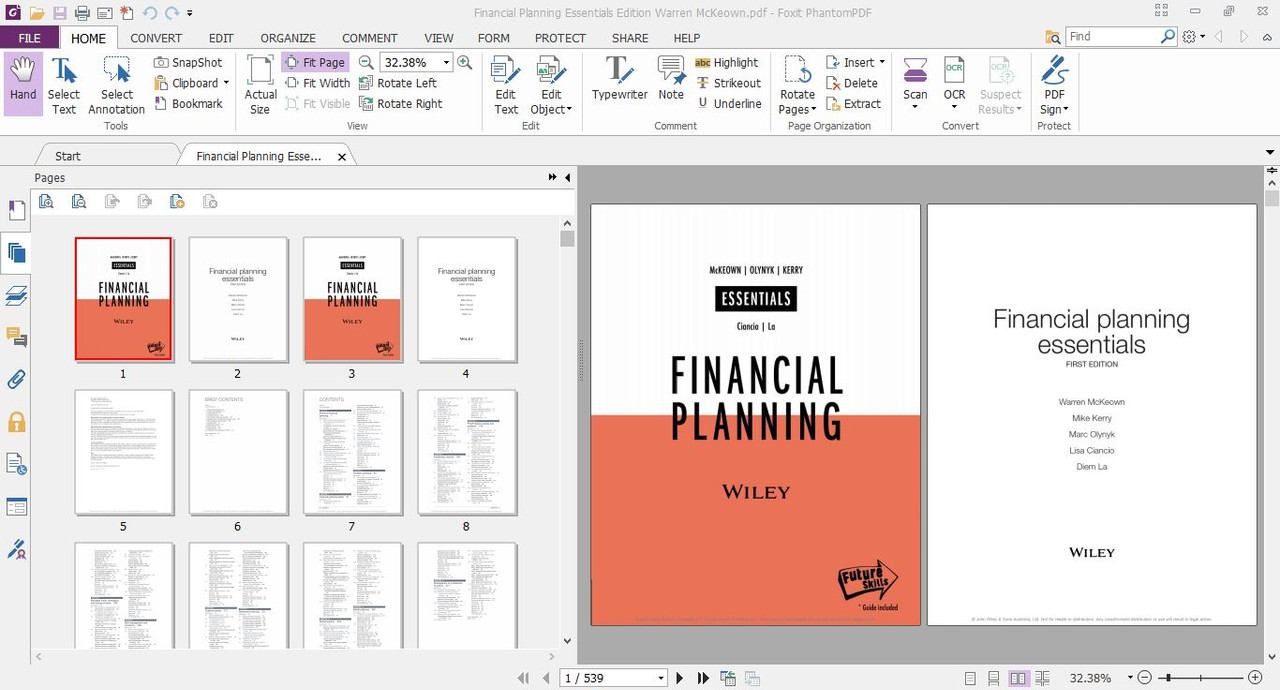Collapse the Pages navigation panel
The width and height of the screenshot is (1280, 690).
click(x=567, y=177)
